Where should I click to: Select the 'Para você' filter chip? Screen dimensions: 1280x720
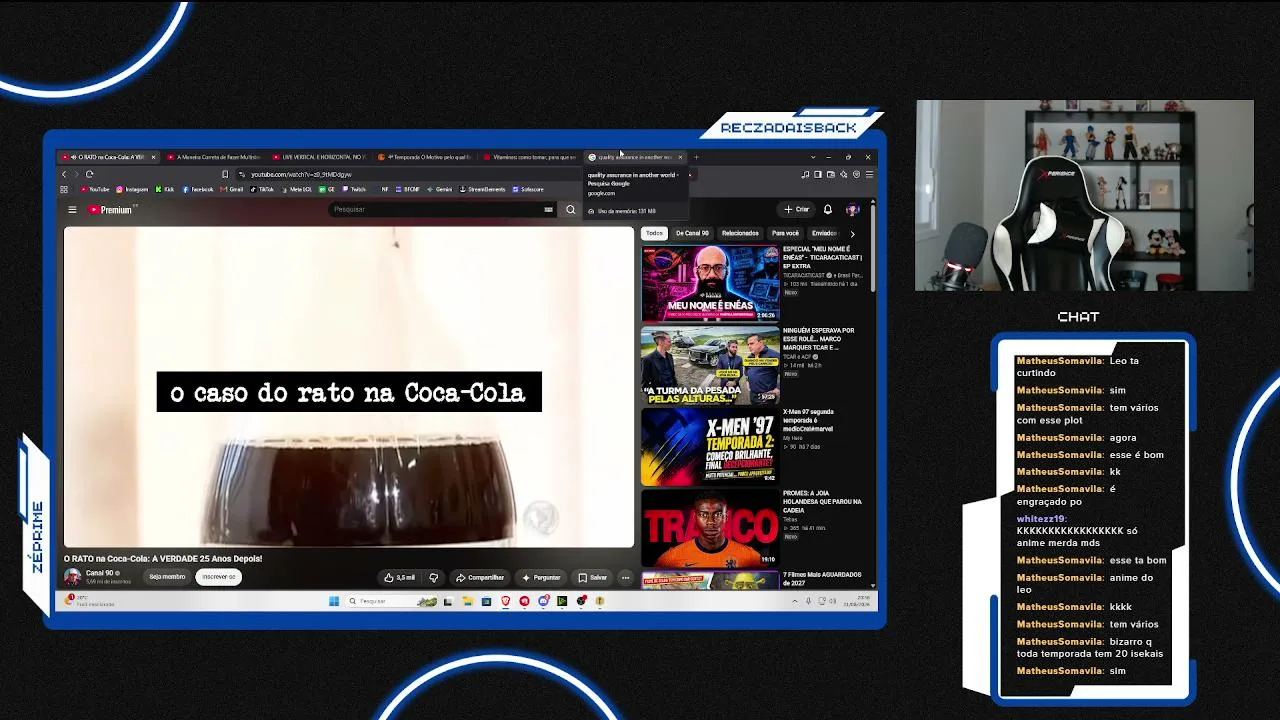(785, 233)
